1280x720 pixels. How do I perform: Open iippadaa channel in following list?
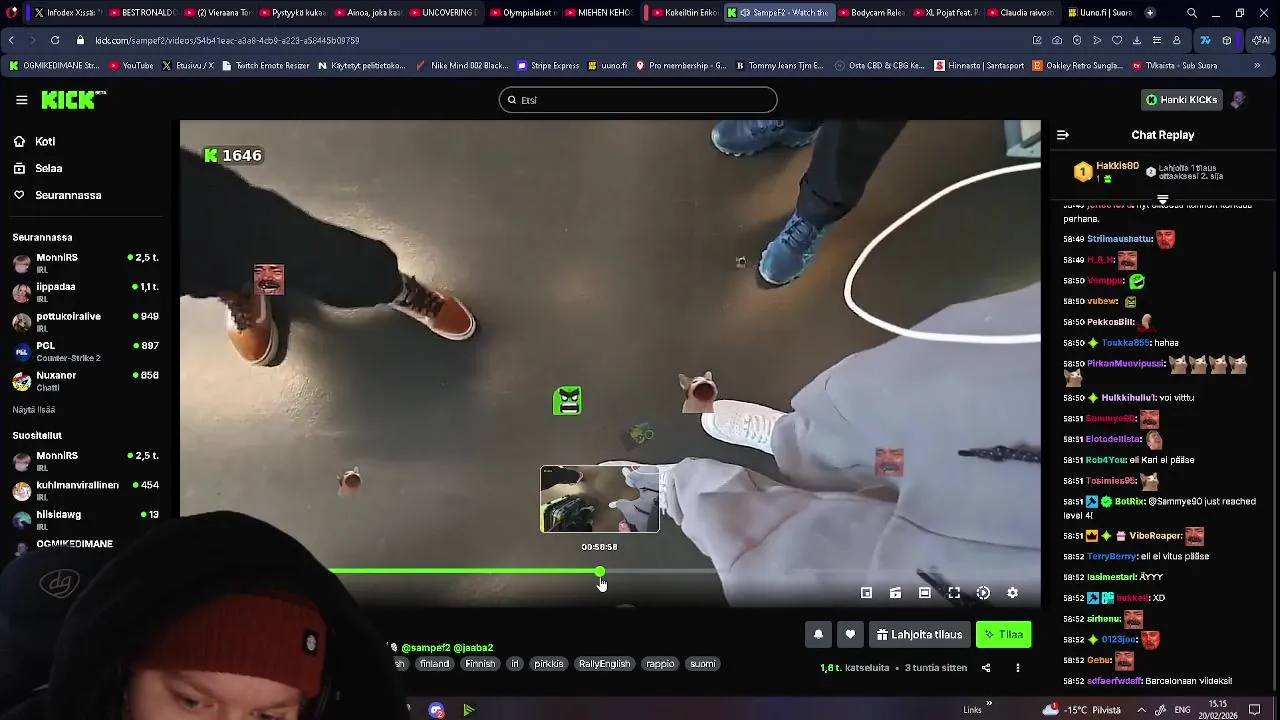tap(85, 292)
